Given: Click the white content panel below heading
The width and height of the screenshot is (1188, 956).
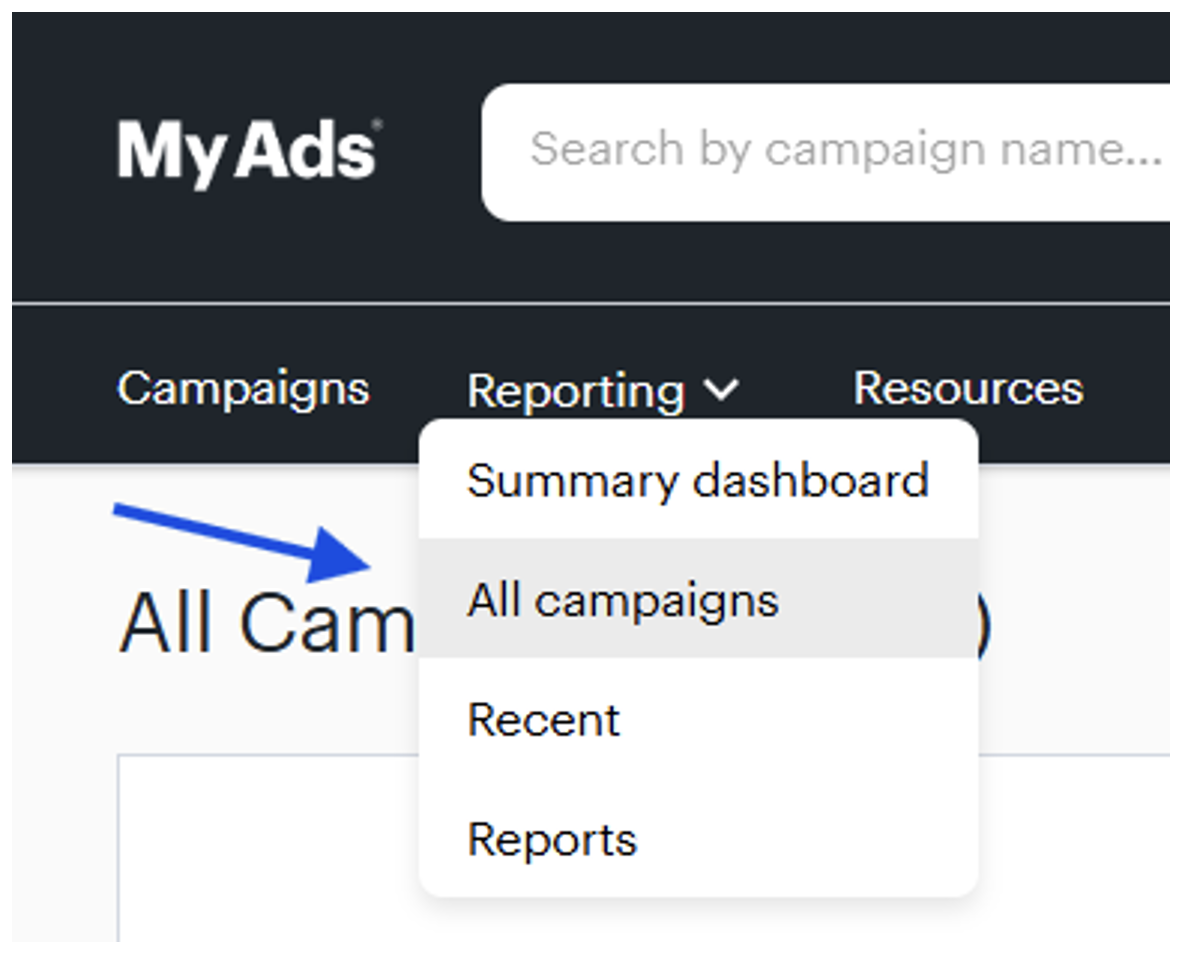Looking at the screenshot, I should pyautogui.click(x=270, y=850).
